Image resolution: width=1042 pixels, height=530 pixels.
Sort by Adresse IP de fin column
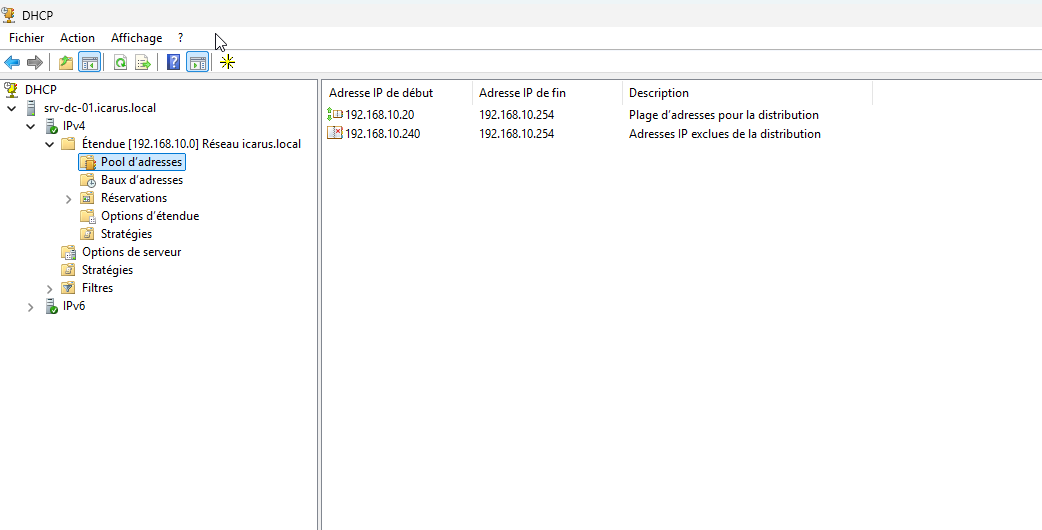548,93
